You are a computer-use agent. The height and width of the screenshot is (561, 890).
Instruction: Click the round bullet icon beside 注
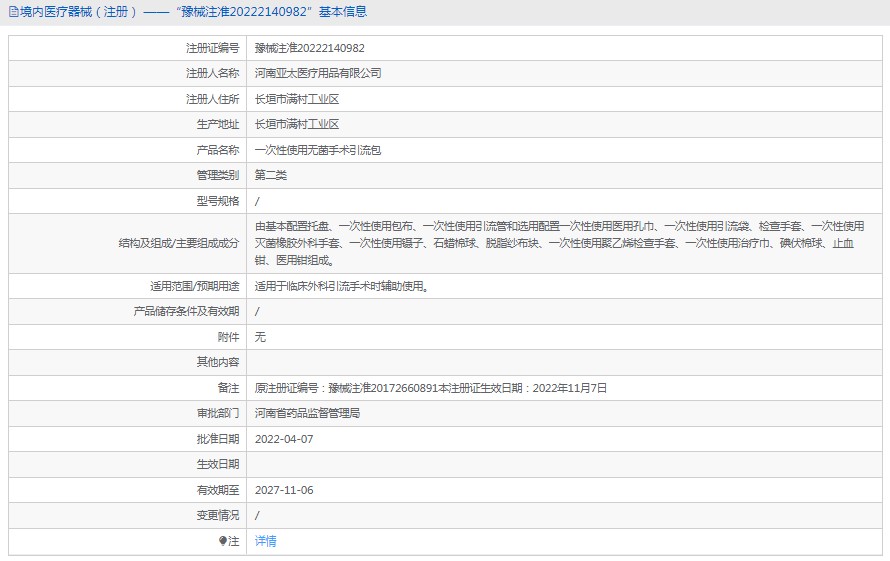coord(223,541)
